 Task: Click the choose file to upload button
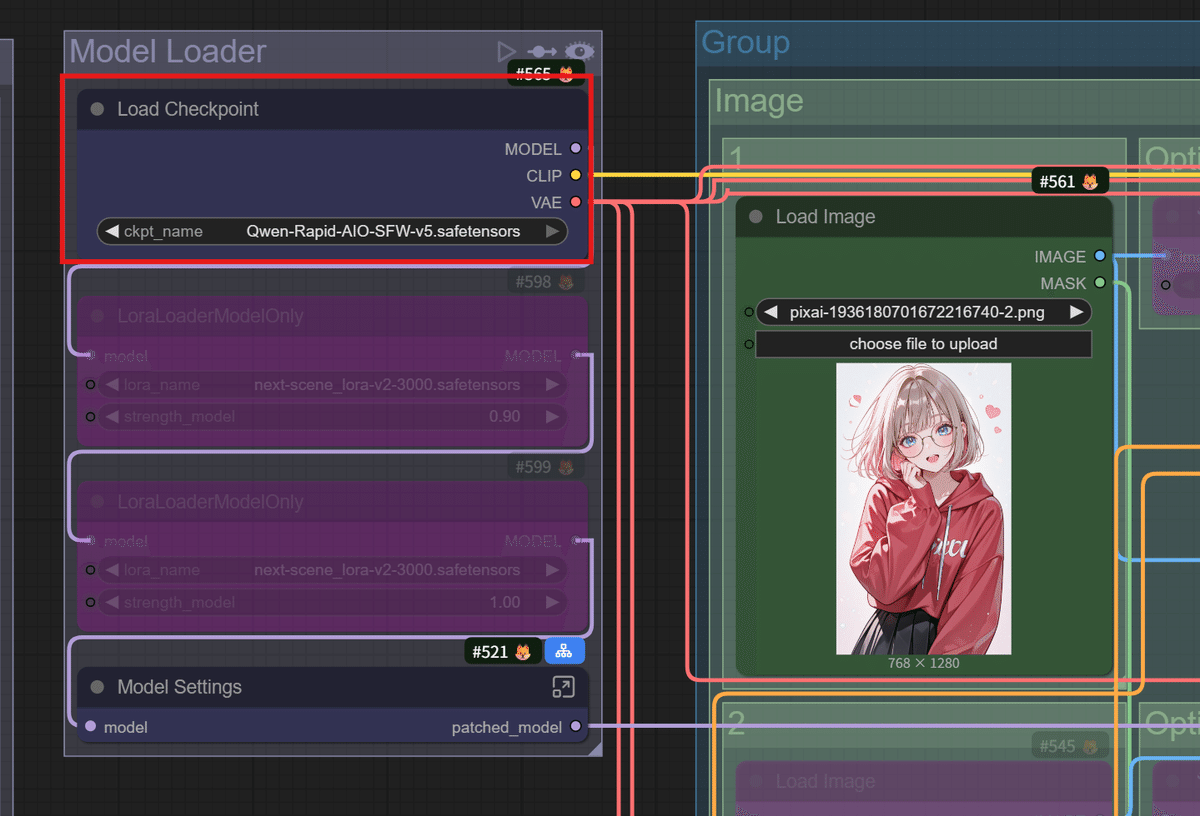point(923,344)
